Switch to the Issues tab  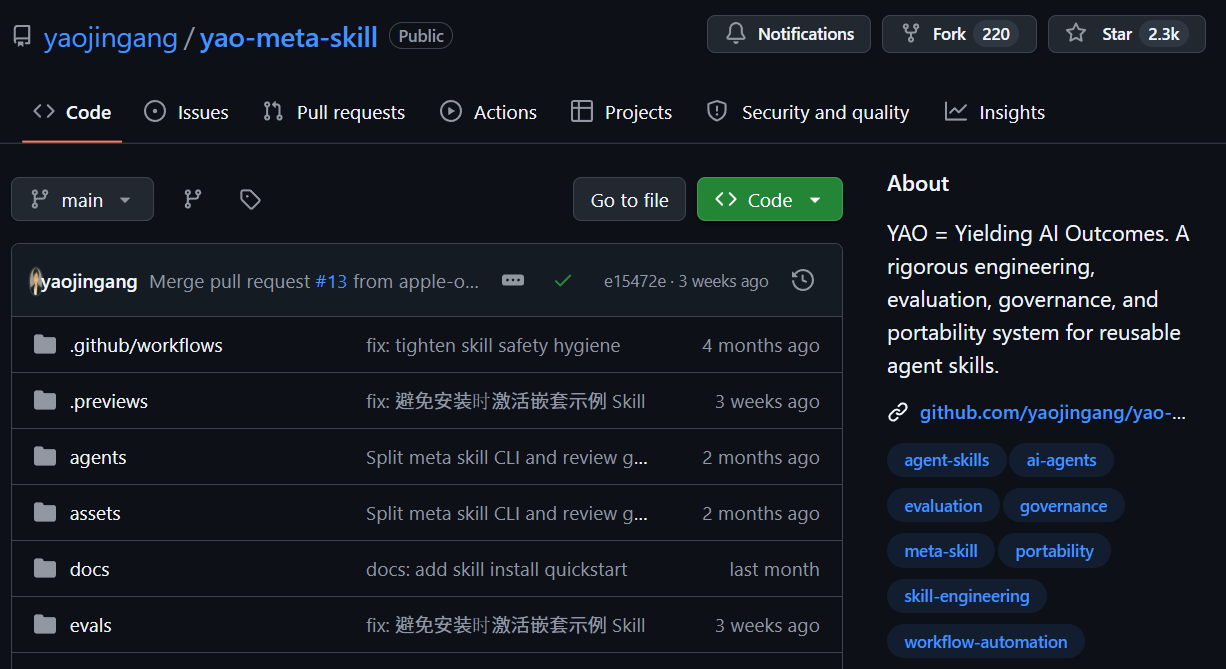pyautogui.click(x=186, y=112)
